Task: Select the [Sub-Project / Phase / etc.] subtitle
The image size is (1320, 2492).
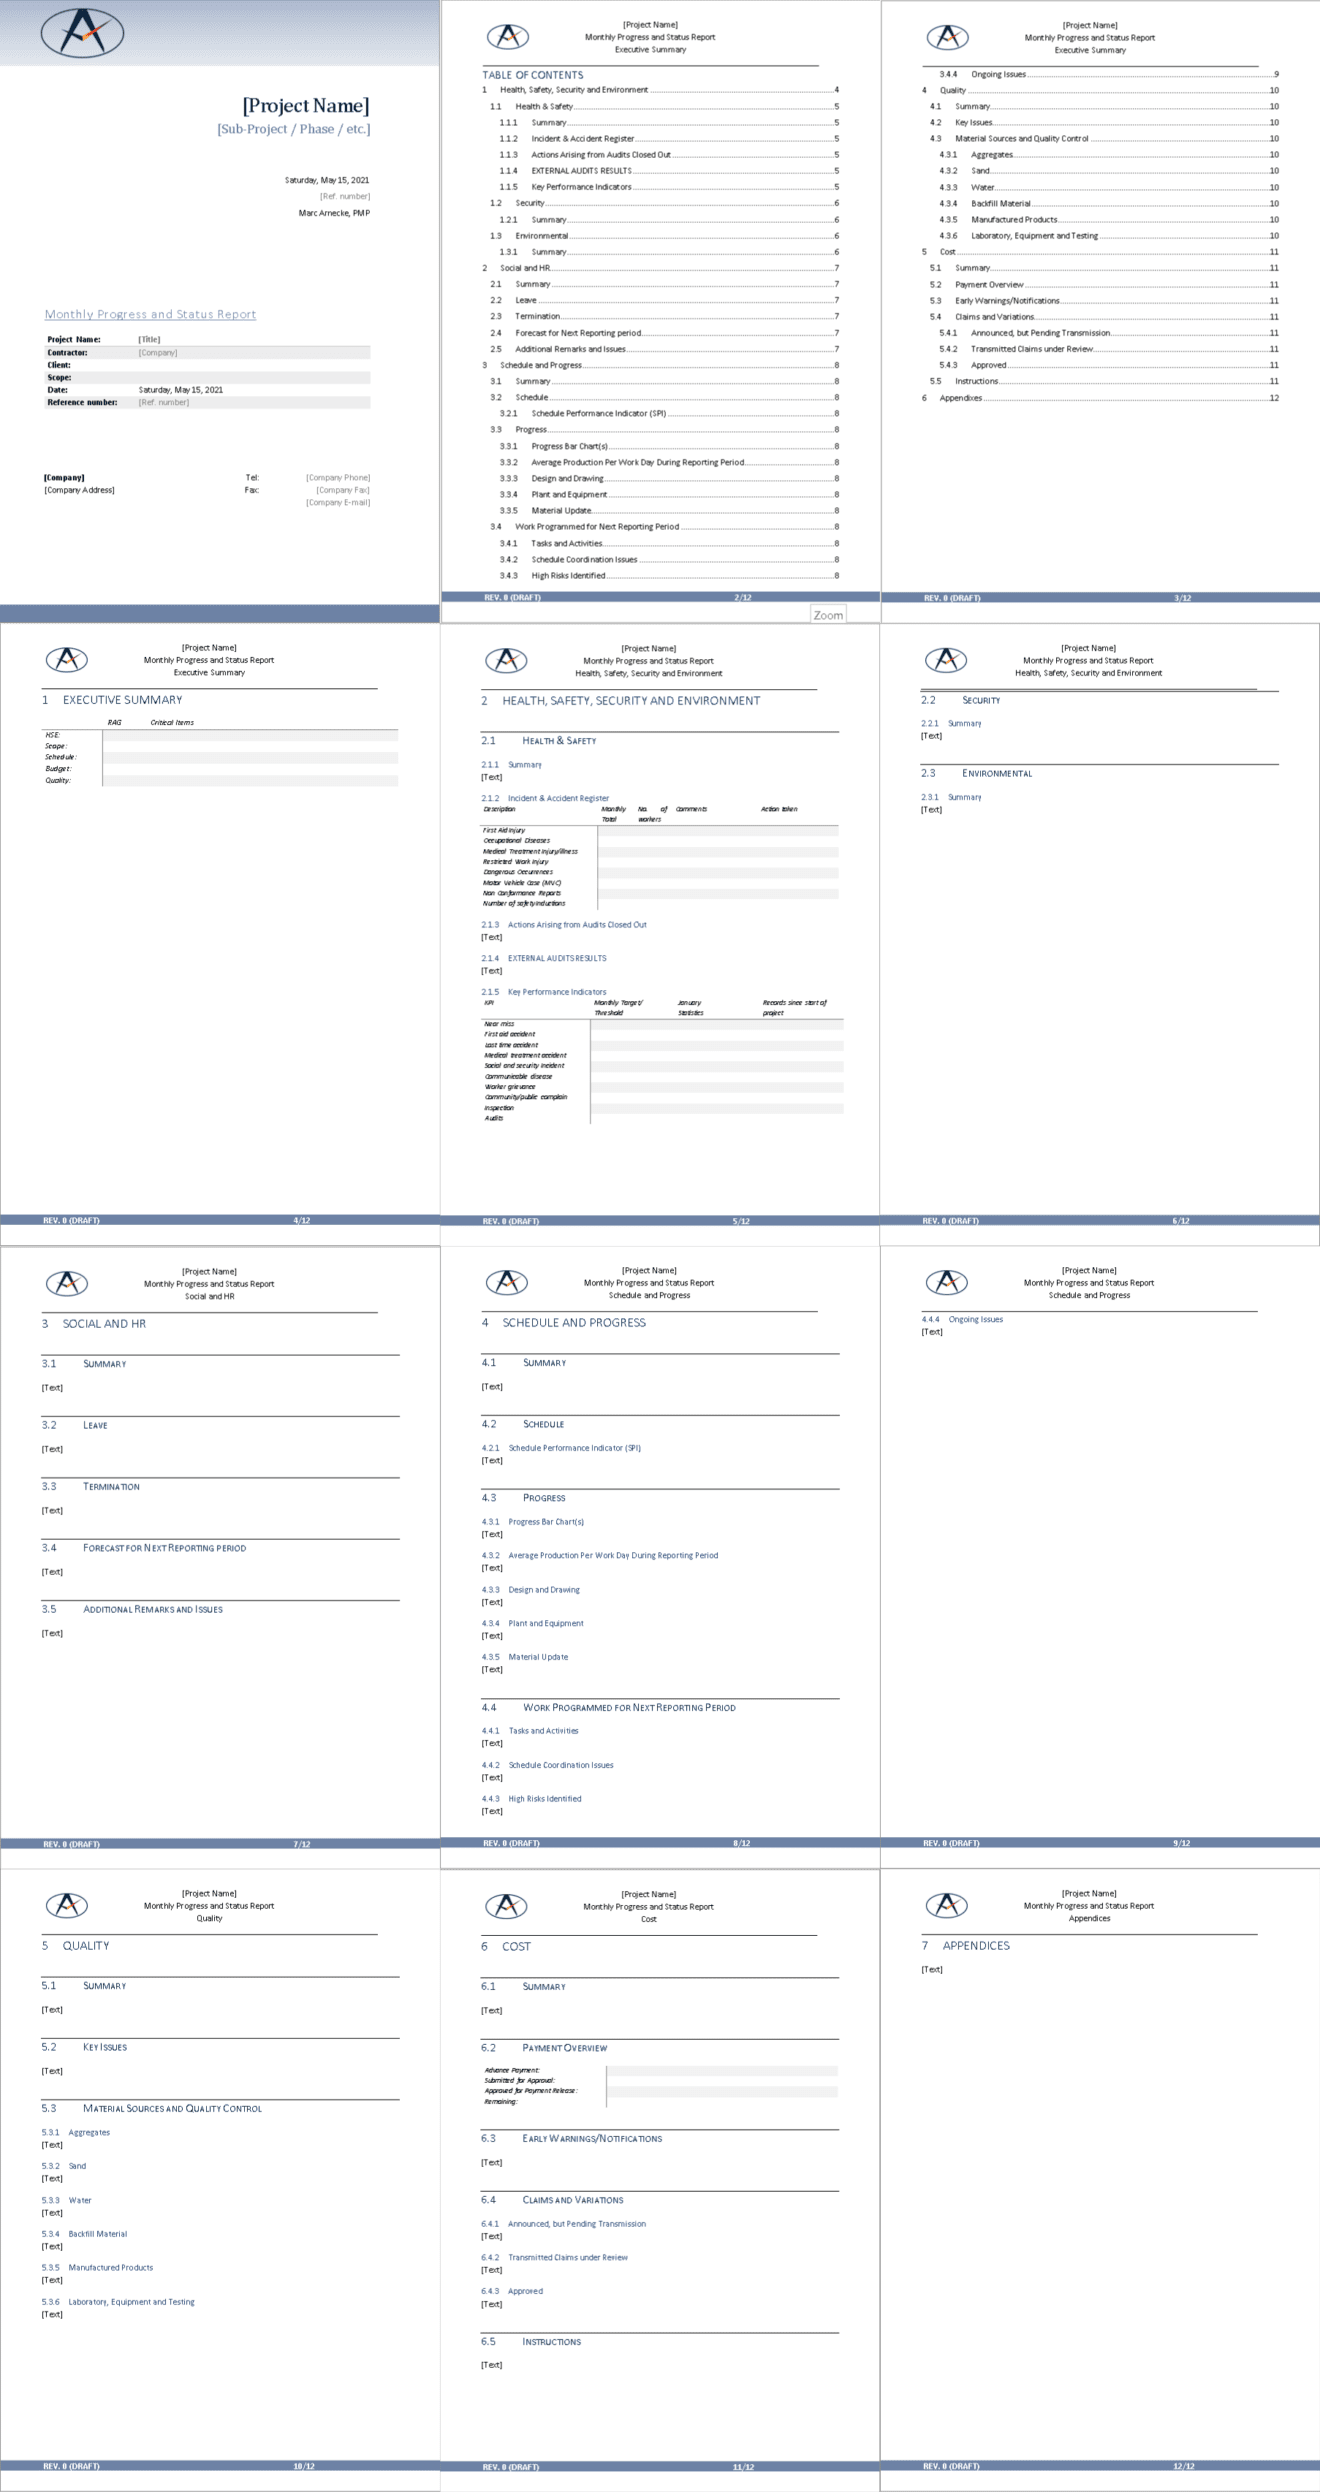Action: [293, 129]
